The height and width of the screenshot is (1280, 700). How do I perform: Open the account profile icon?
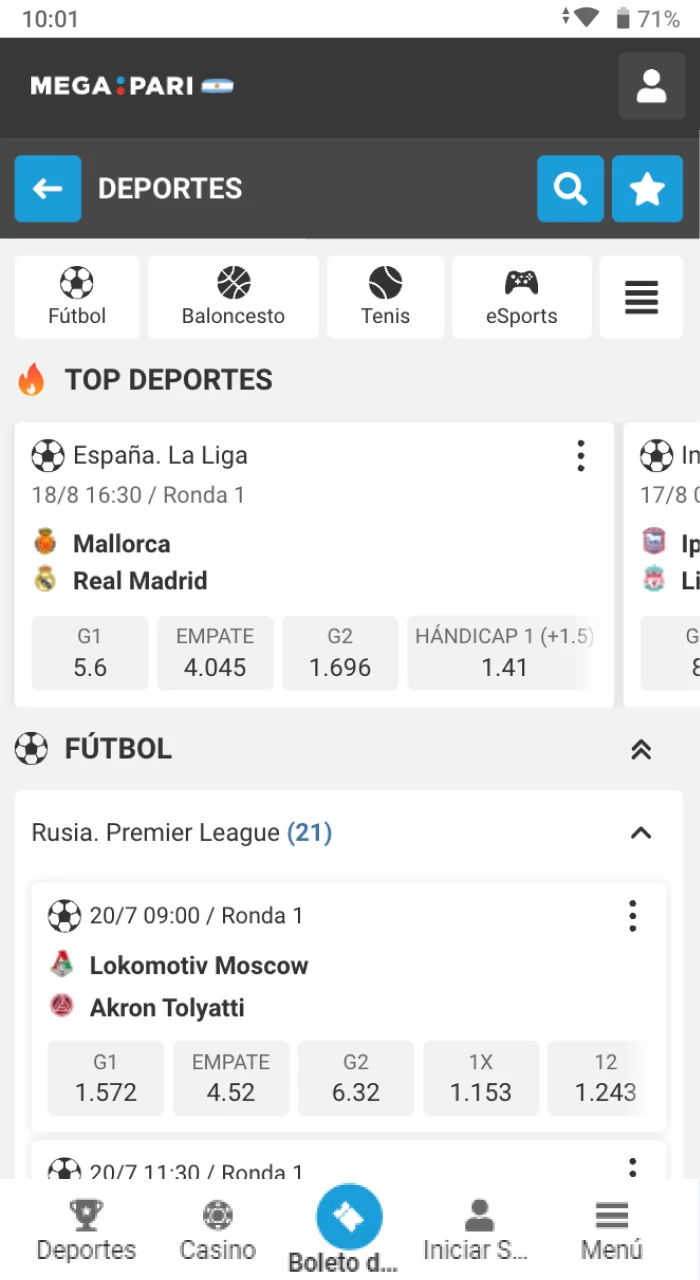651,87
